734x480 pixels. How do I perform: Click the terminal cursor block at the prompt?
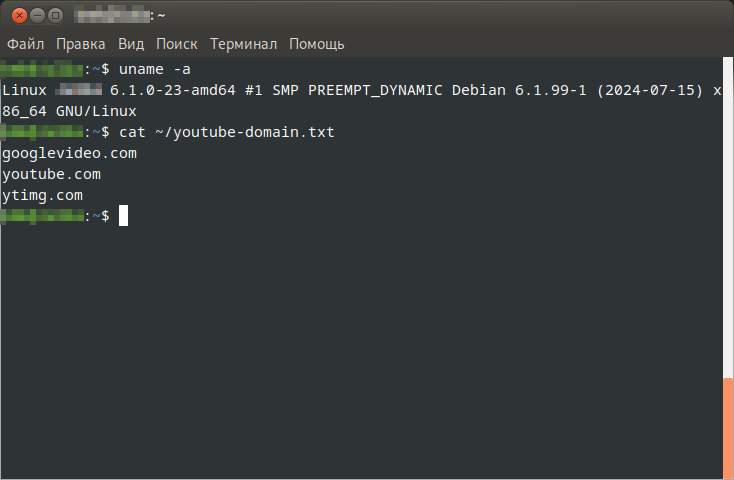coord(123,216)
